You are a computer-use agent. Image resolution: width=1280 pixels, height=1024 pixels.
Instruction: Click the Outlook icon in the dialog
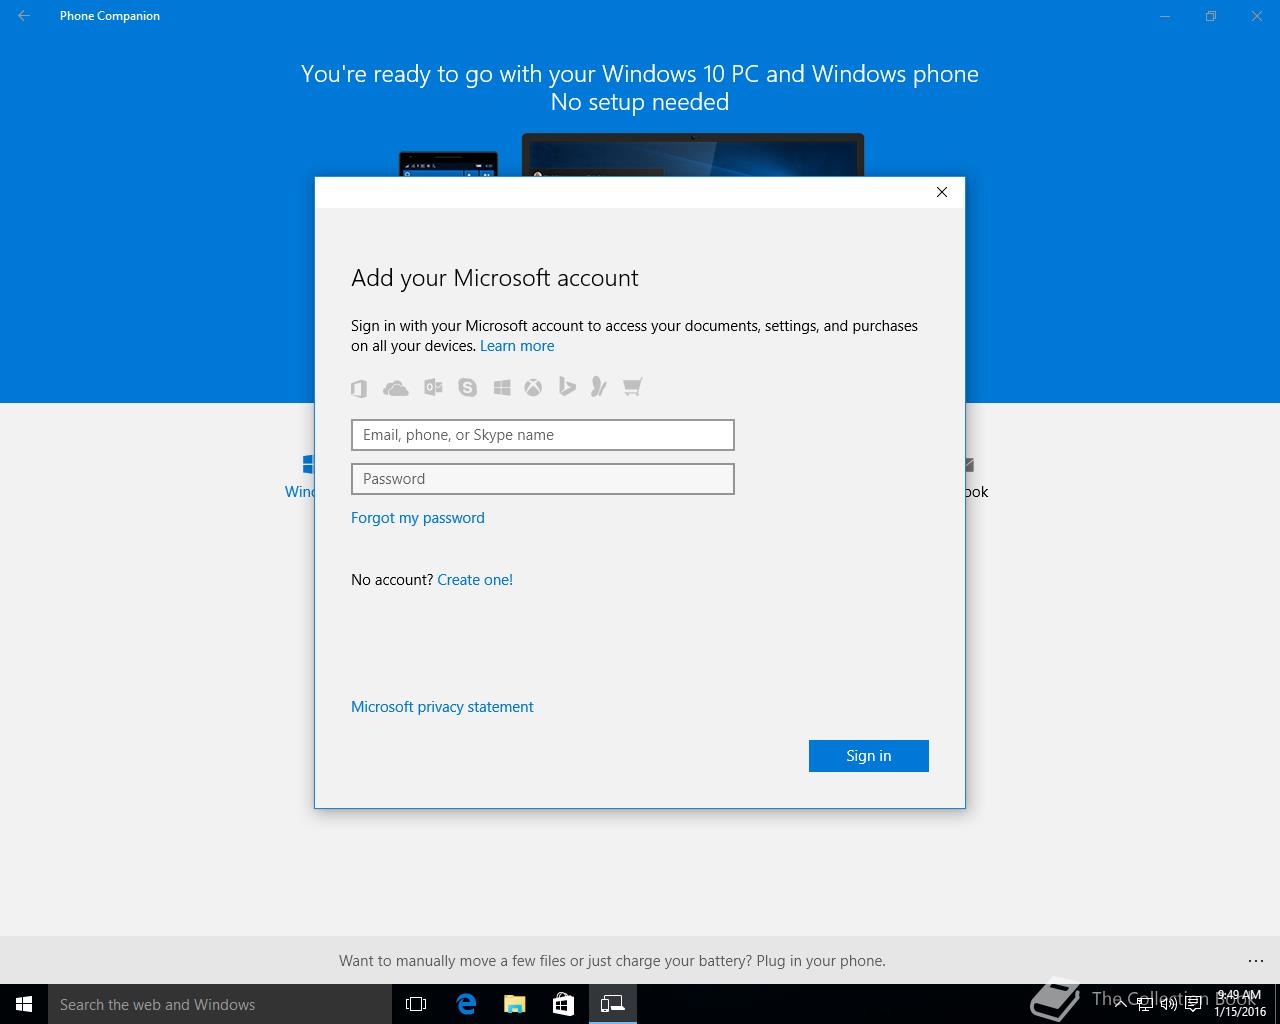coord(433,387)
